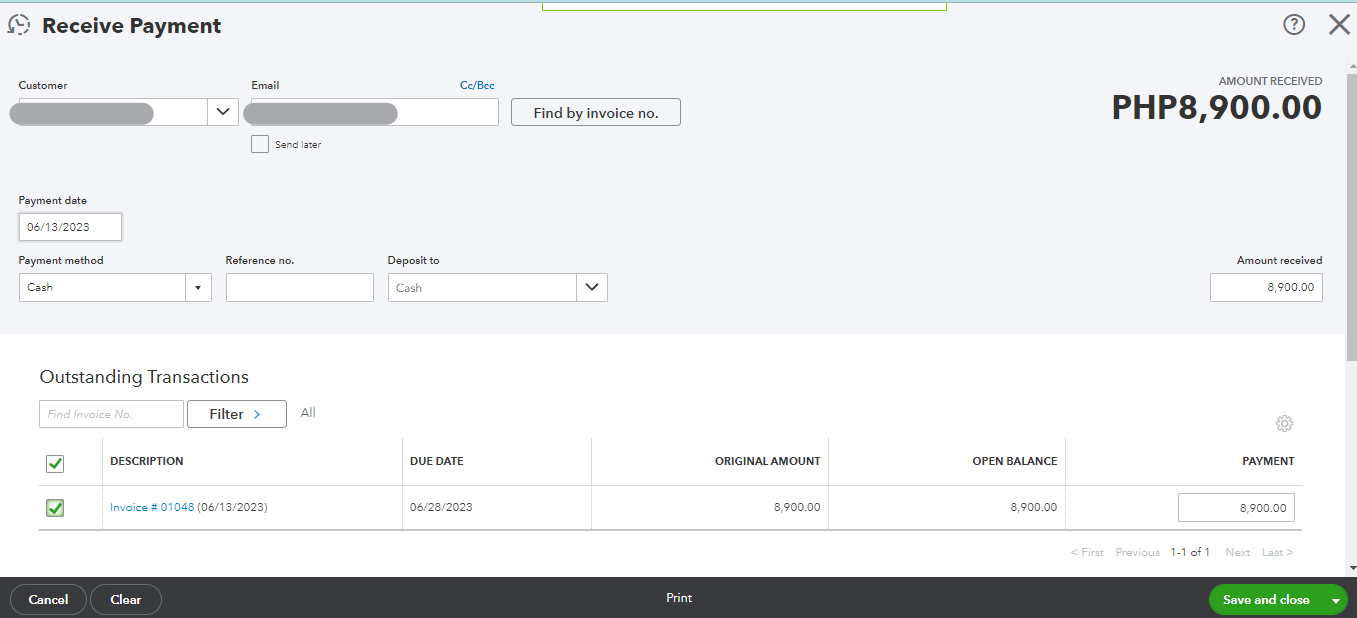Click the PAYMENT column header
This screenshot has width=1357, height=618.
1268,461
